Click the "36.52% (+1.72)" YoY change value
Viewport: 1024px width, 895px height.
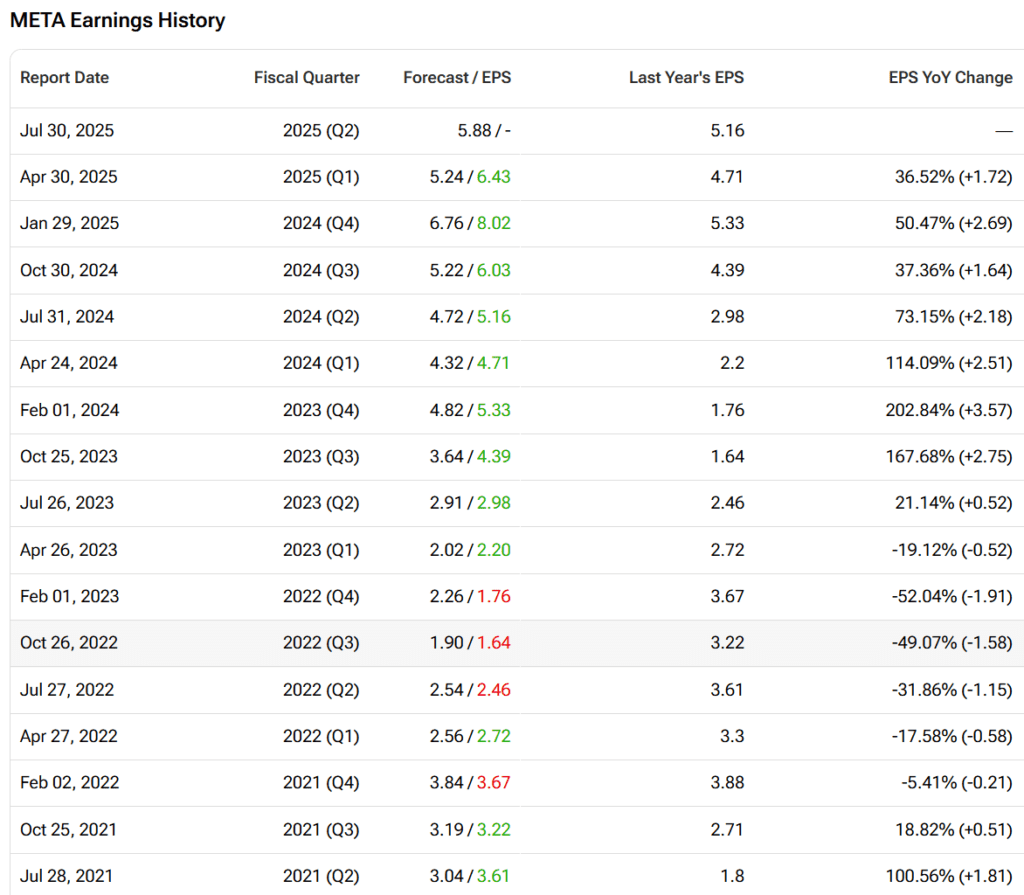pos(953,177)
